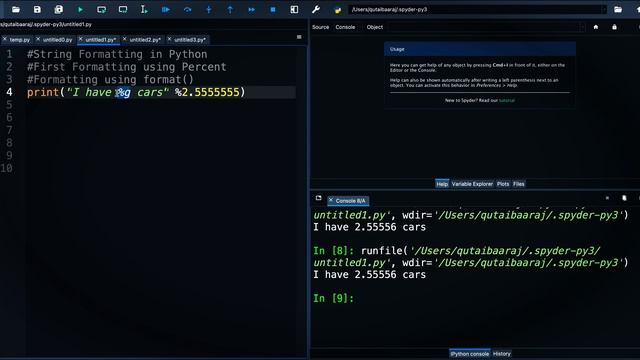Switch to the Files tab
This screenshot has height=360, width=640.
[x=519, y=184]
